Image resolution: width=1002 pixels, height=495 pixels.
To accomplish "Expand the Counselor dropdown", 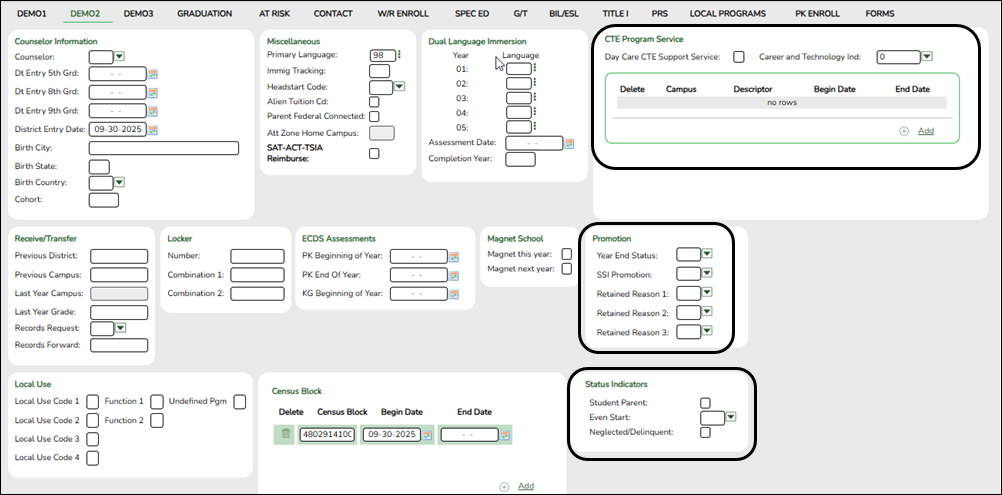I will point(119,57).
